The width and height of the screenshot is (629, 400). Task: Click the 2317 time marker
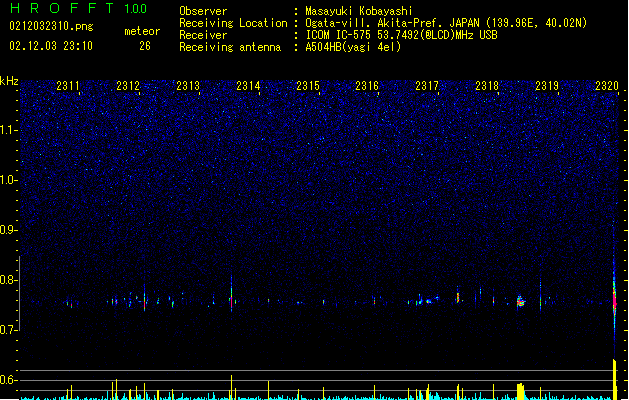point(427,86)
